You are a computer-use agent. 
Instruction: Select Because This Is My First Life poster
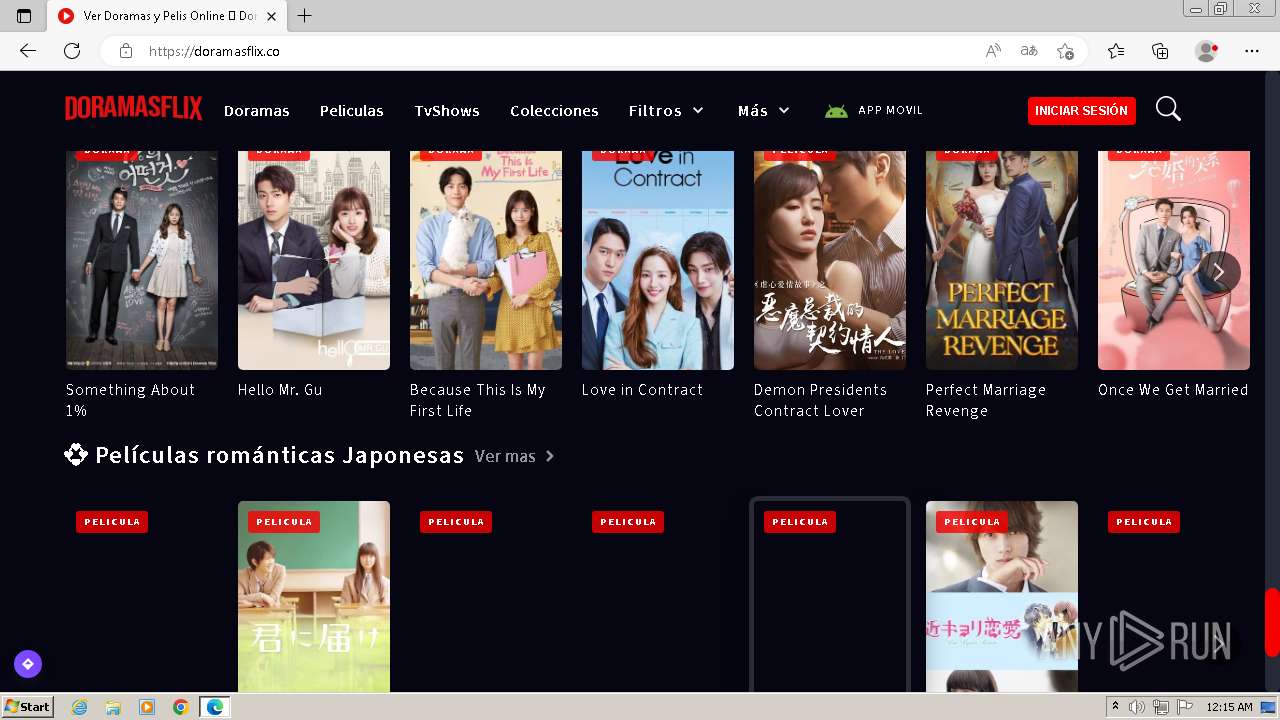(x=486, y=260)
